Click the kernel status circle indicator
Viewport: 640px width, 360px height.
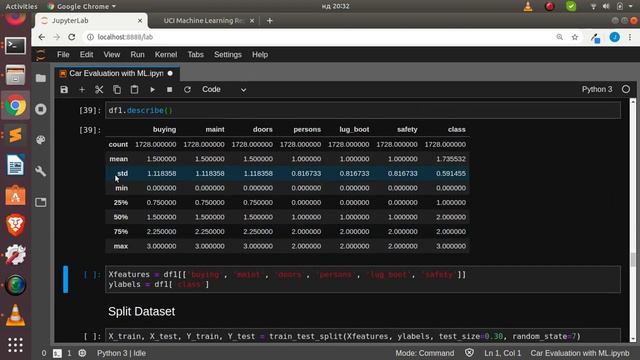pyautogui.click(x=626, y=89)
